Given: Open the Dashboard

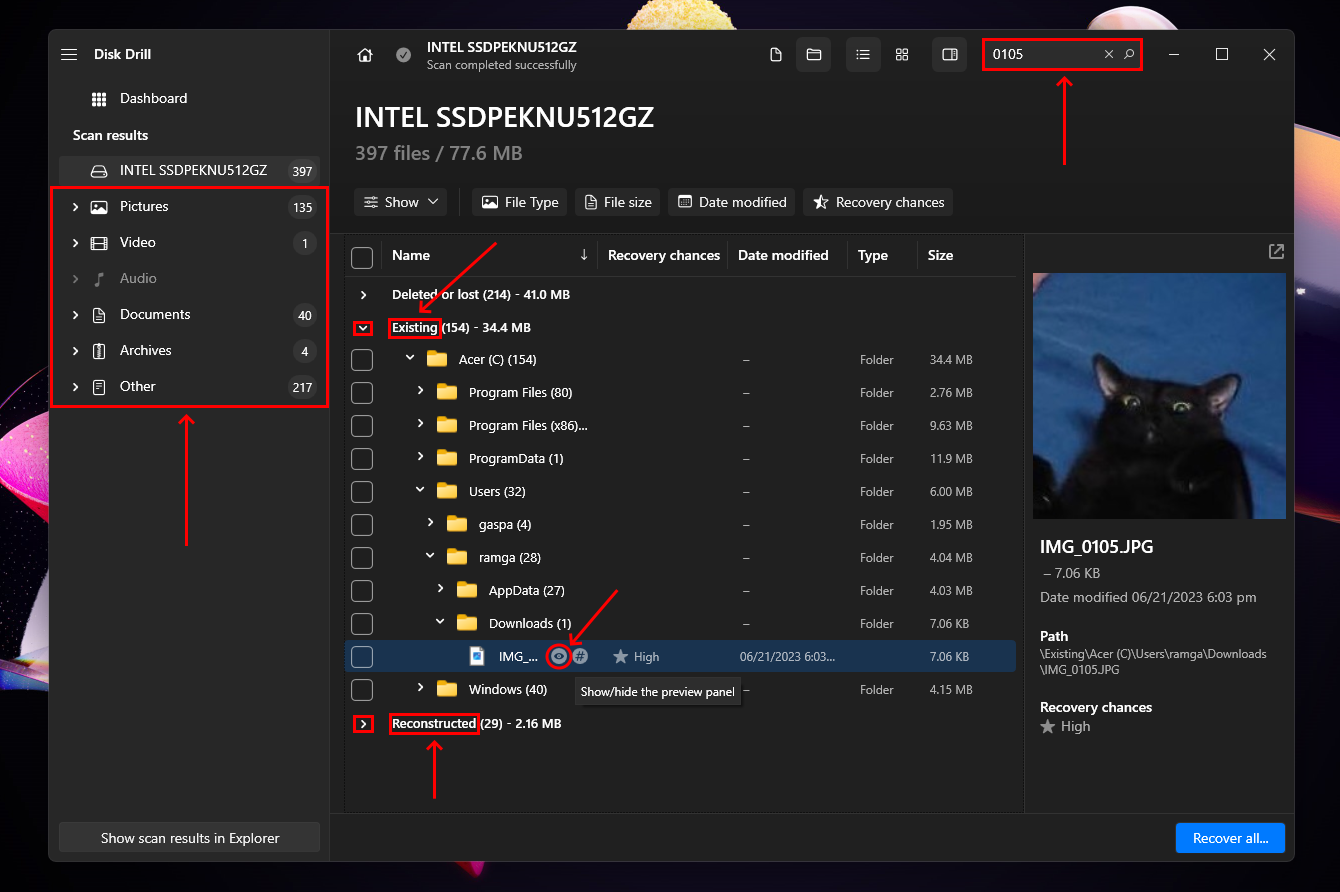Looking at the screenshot, I should pos(153,98).
